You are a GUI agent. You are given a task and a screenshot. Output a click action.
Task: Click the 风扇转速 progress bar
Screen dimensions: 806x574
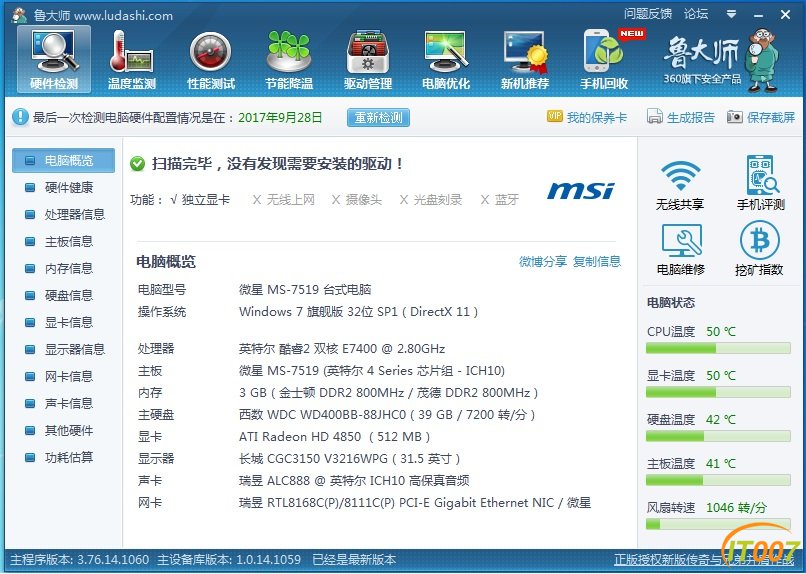718,525
